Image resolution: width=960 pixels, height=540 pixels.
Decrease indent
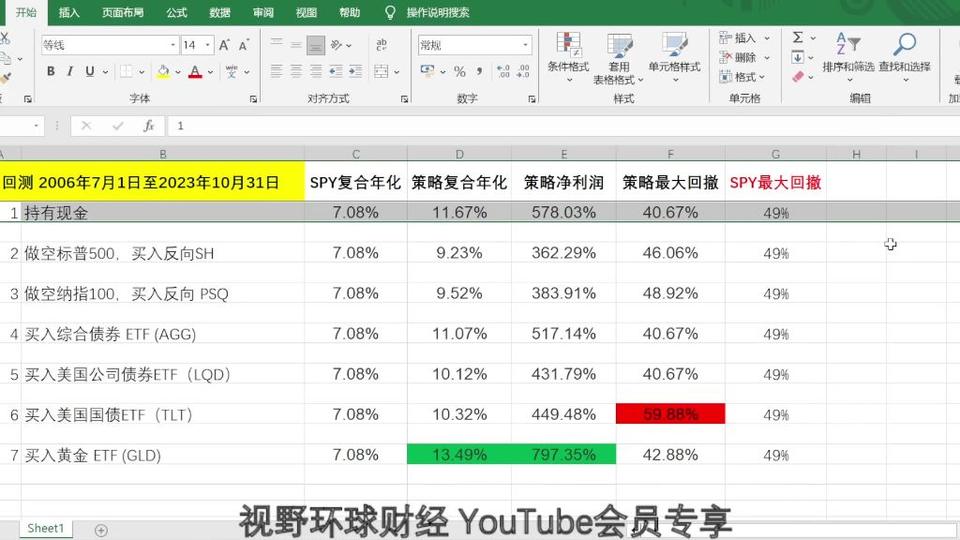pos(336,72)
